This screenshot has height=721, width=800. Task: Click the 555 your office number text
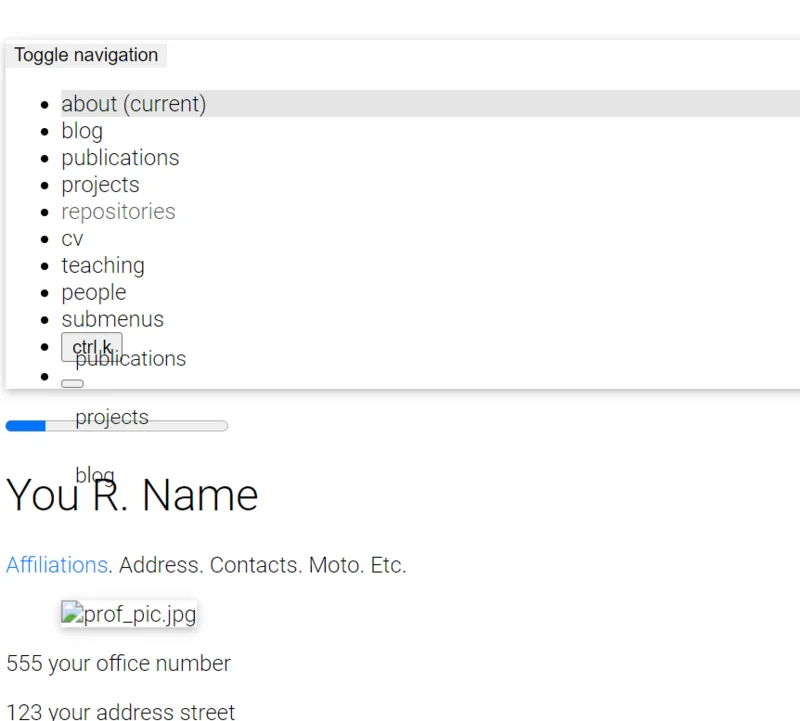118,664
